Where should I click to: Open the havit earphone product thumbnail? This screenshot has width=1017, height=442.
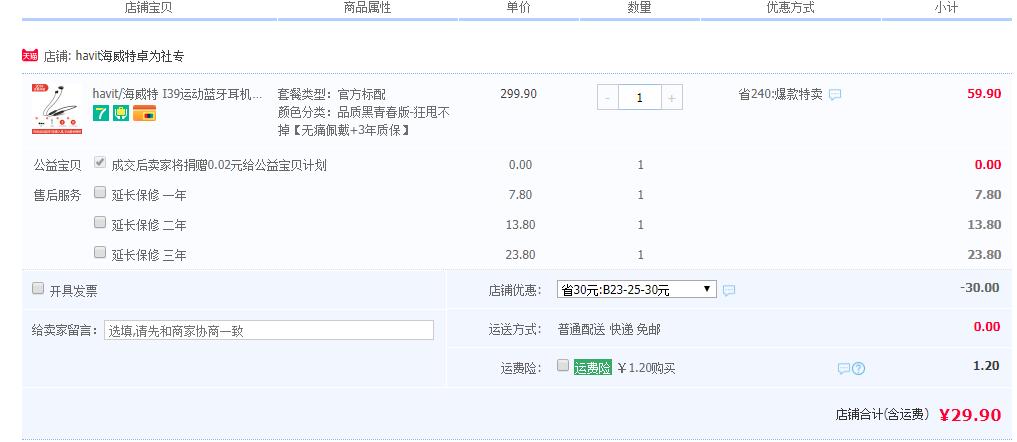click(x=57, y=108)
